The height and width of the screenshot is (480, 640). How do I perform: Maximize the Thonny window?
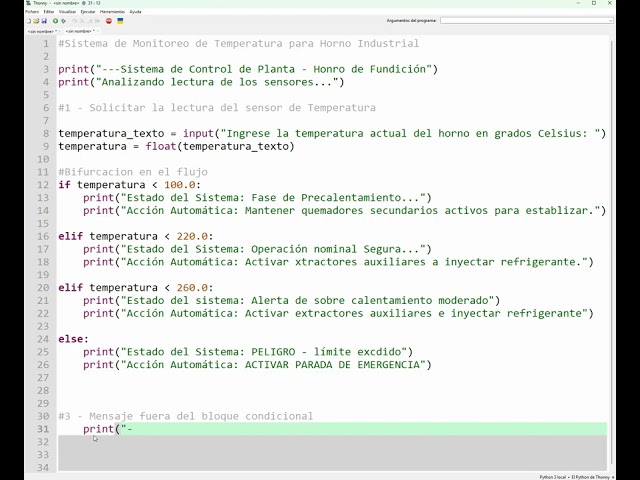(594, 3)
